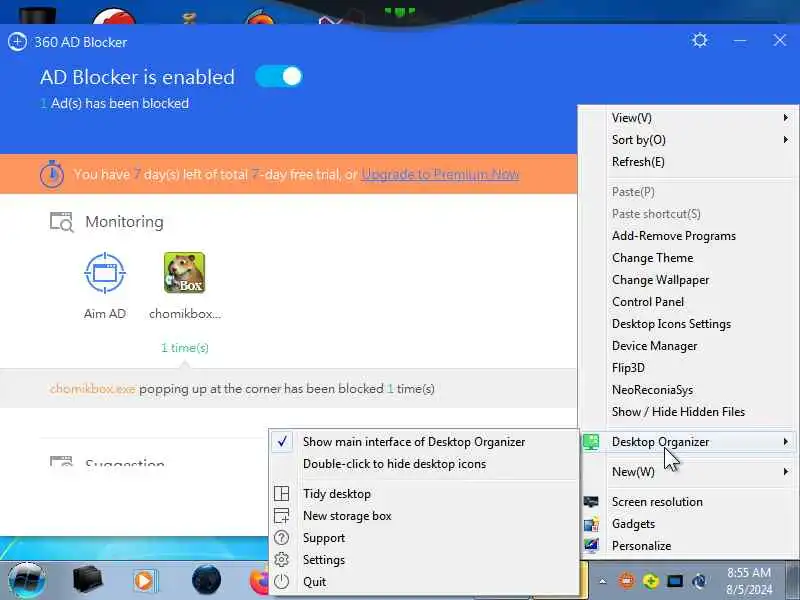Viewport: 800px width, 600px height.
Task: Launch Device Manager from context menu
Action: pyautogui.click(x=654, y=345)
